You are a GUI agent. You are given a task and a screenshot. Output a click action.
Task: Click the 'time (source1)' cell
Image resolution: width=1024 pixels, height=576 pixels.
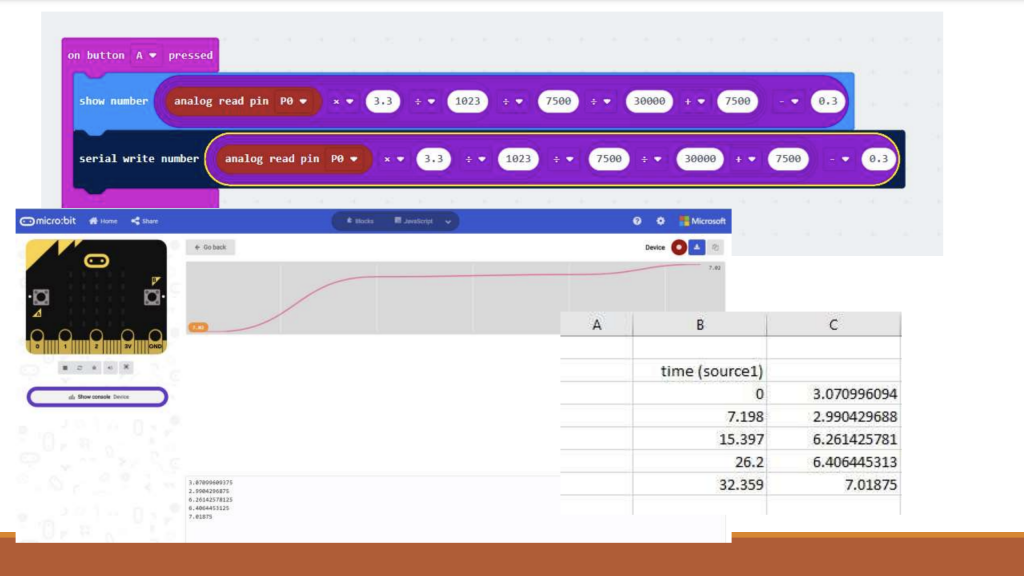pos(699,371)
